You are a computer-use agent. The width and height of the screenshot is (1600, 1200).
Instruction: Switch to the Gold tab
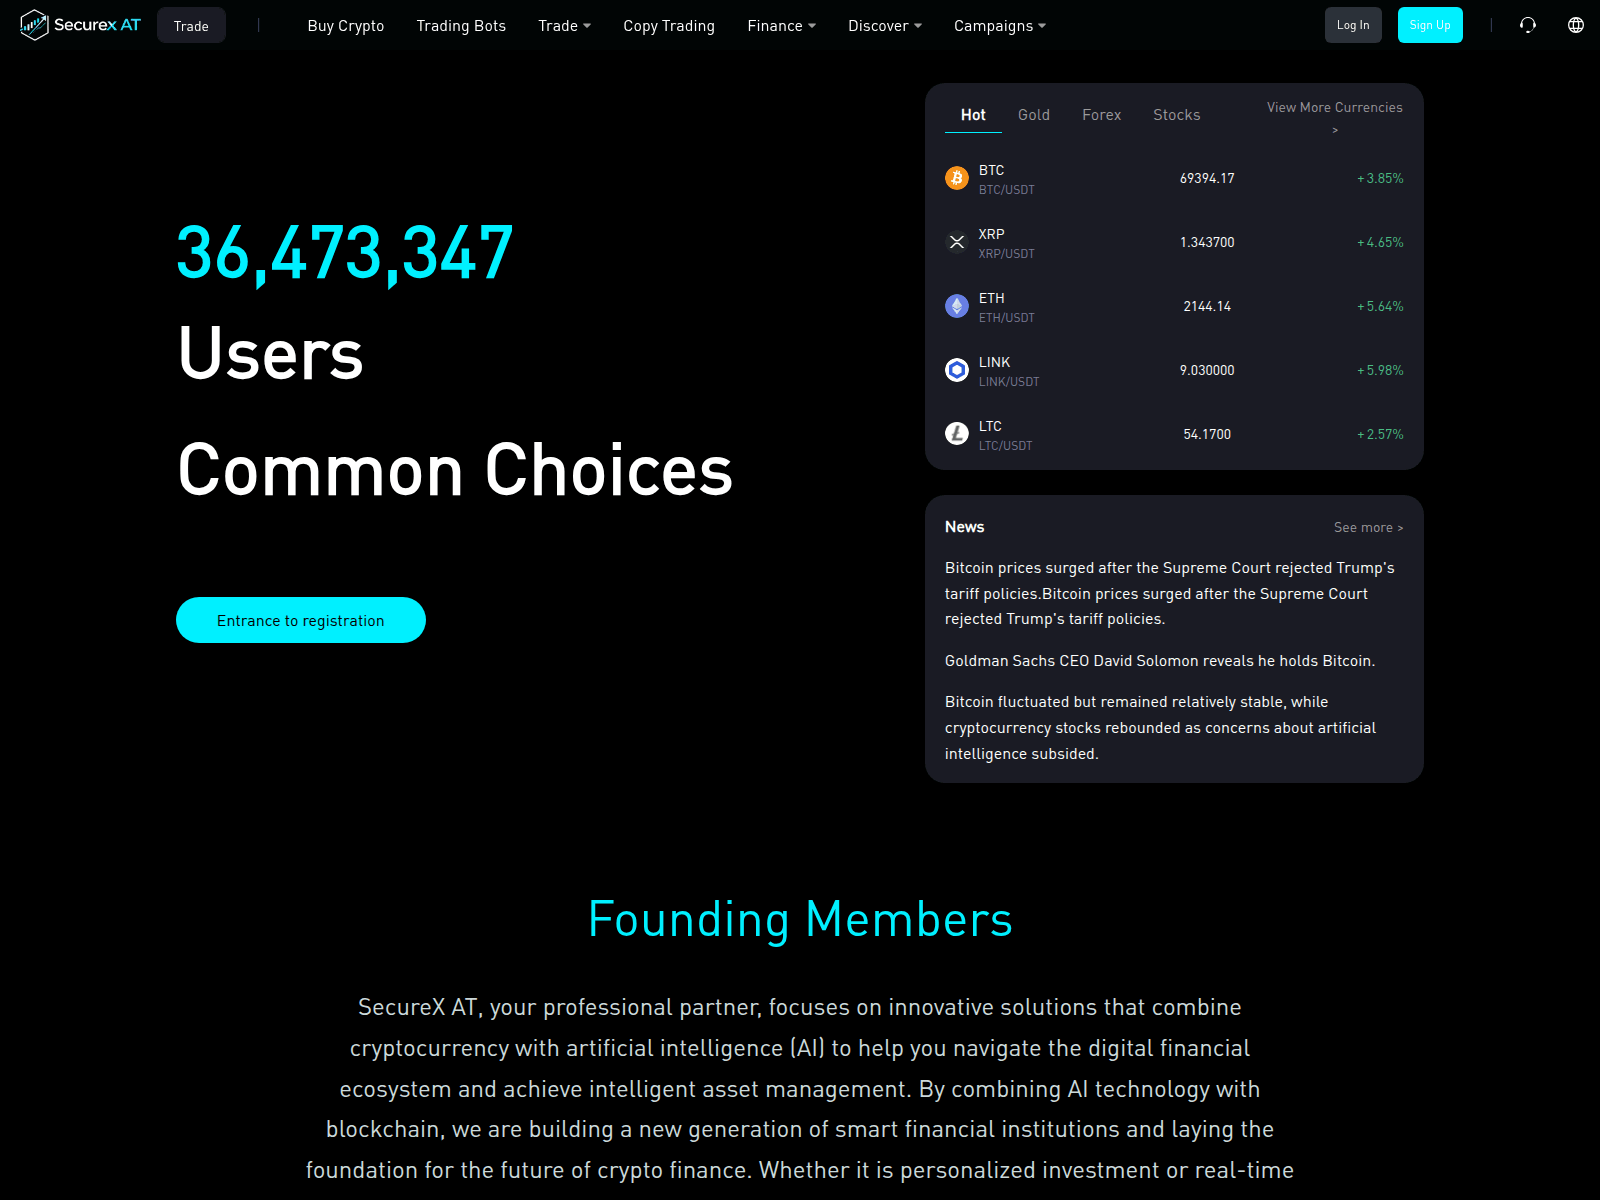(1034, 115)
